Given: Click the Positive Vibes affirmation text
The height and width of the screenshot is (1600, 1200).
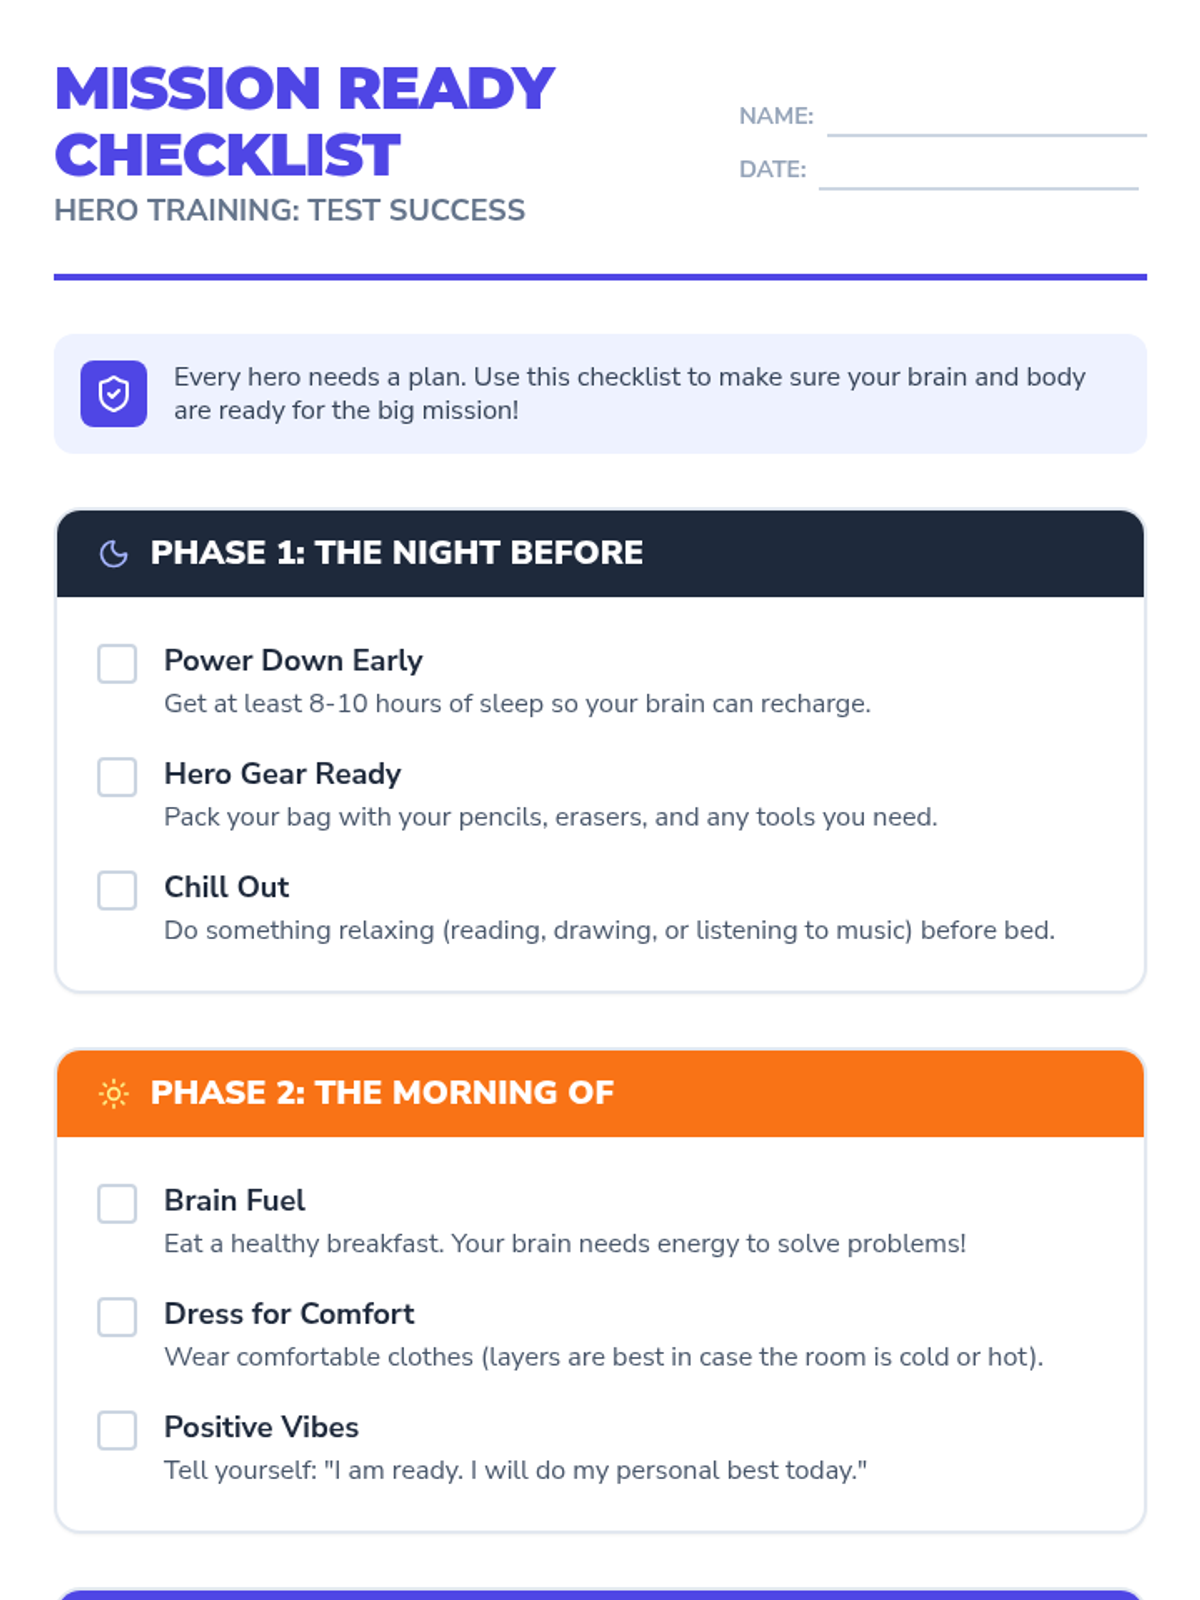Looking at the screenshot, I should pyautogui.click(x=515, y=1470).
